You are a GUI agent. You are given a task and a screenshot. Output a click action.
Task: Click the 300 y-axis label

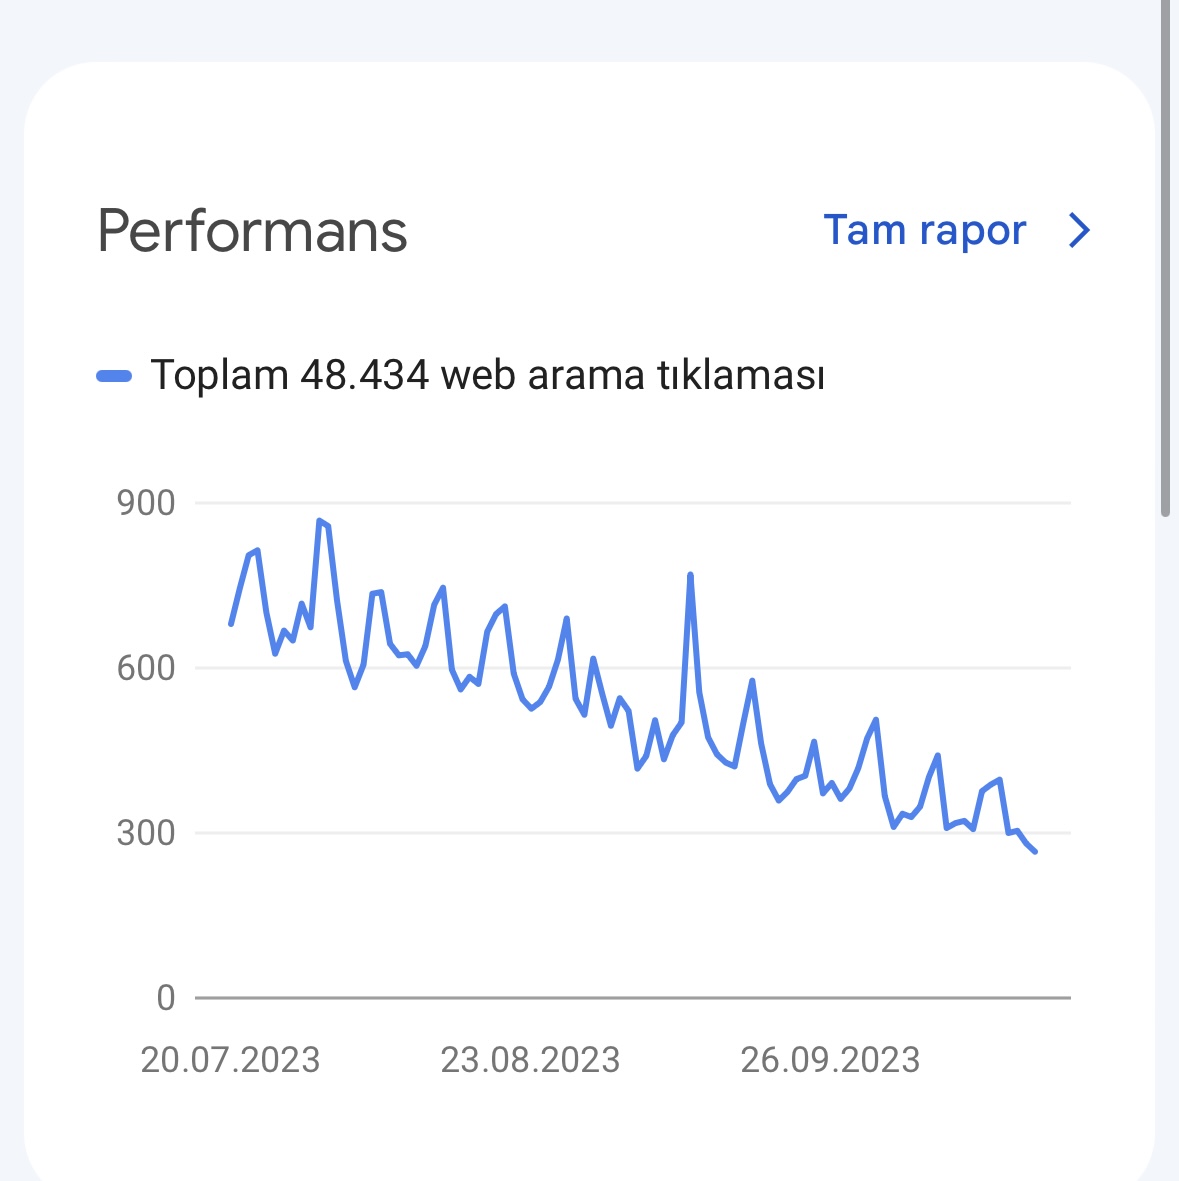pos(146,833)
